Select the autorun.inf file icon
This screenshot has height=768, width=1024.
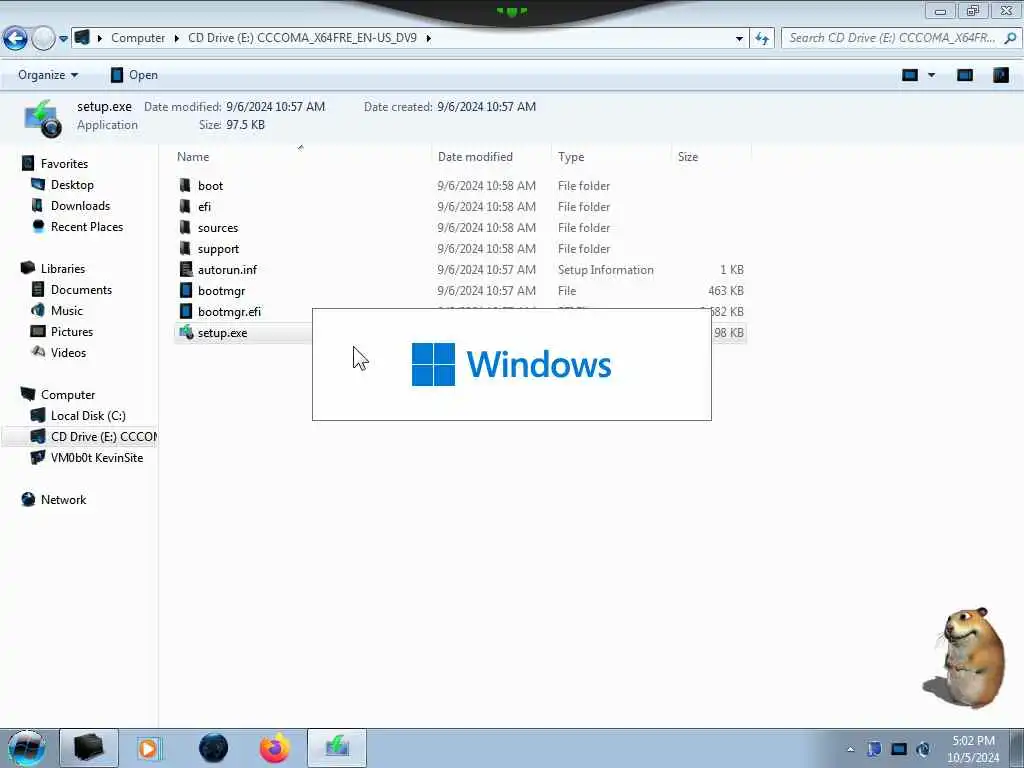tap(186, 270)
